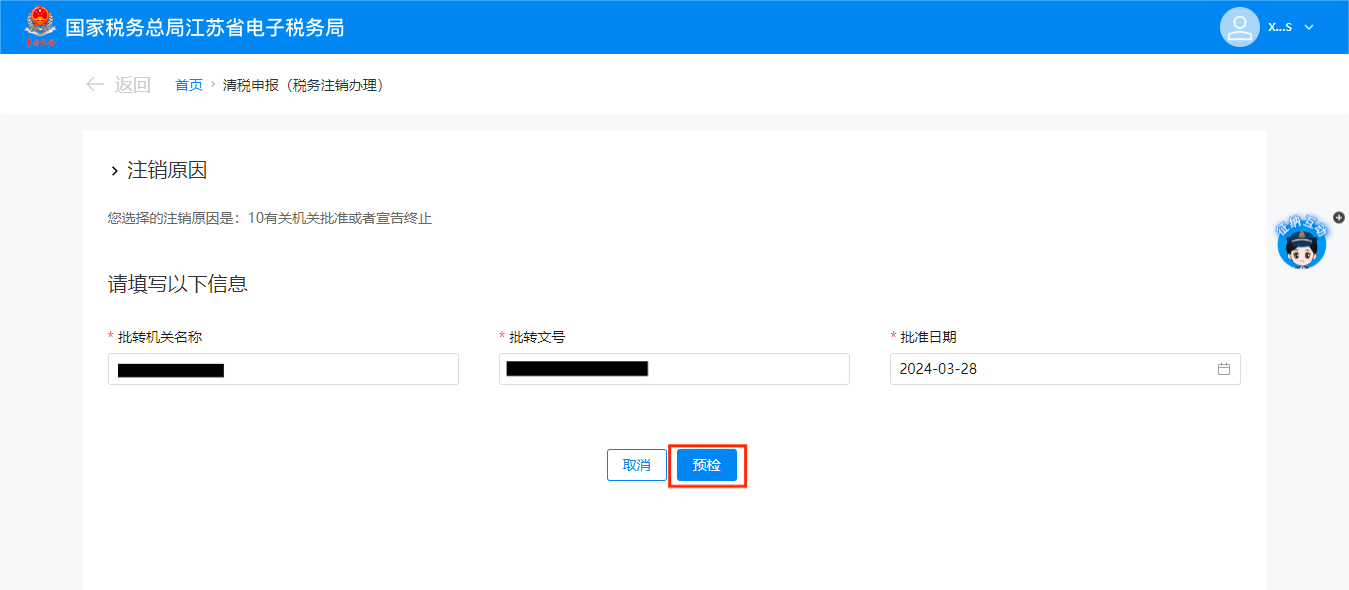The width and height of the screenshot is (1349, 590).
Task: Expand the user account dropdown arrow
Action: 1309,27
